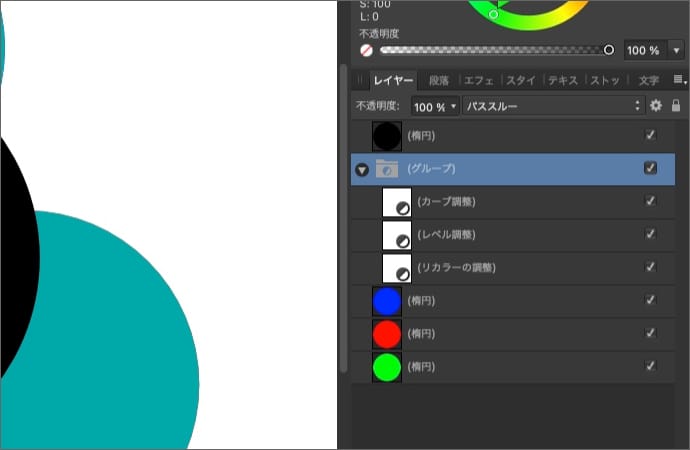Select the リカラーの調整 adjustment thumbnail
This screenshot has height=450, width=690.
point(397,267)
